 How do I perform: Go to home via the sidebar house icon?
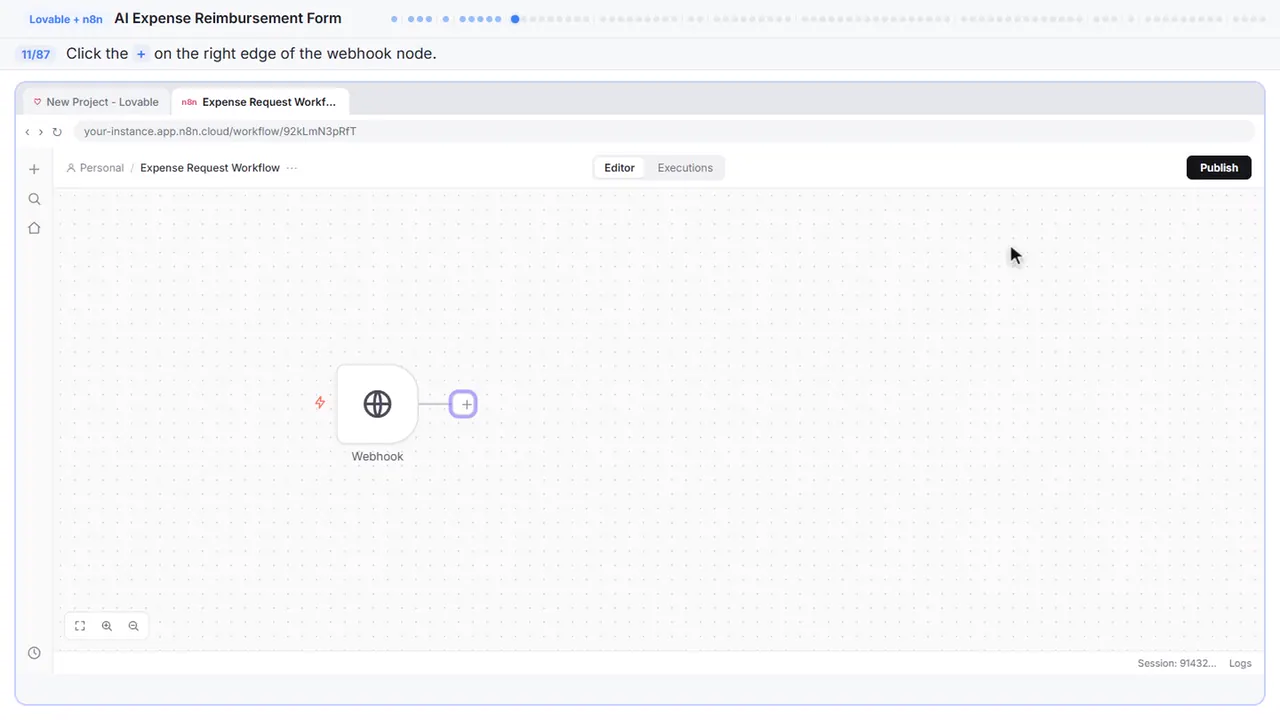[x=34, y=228]
